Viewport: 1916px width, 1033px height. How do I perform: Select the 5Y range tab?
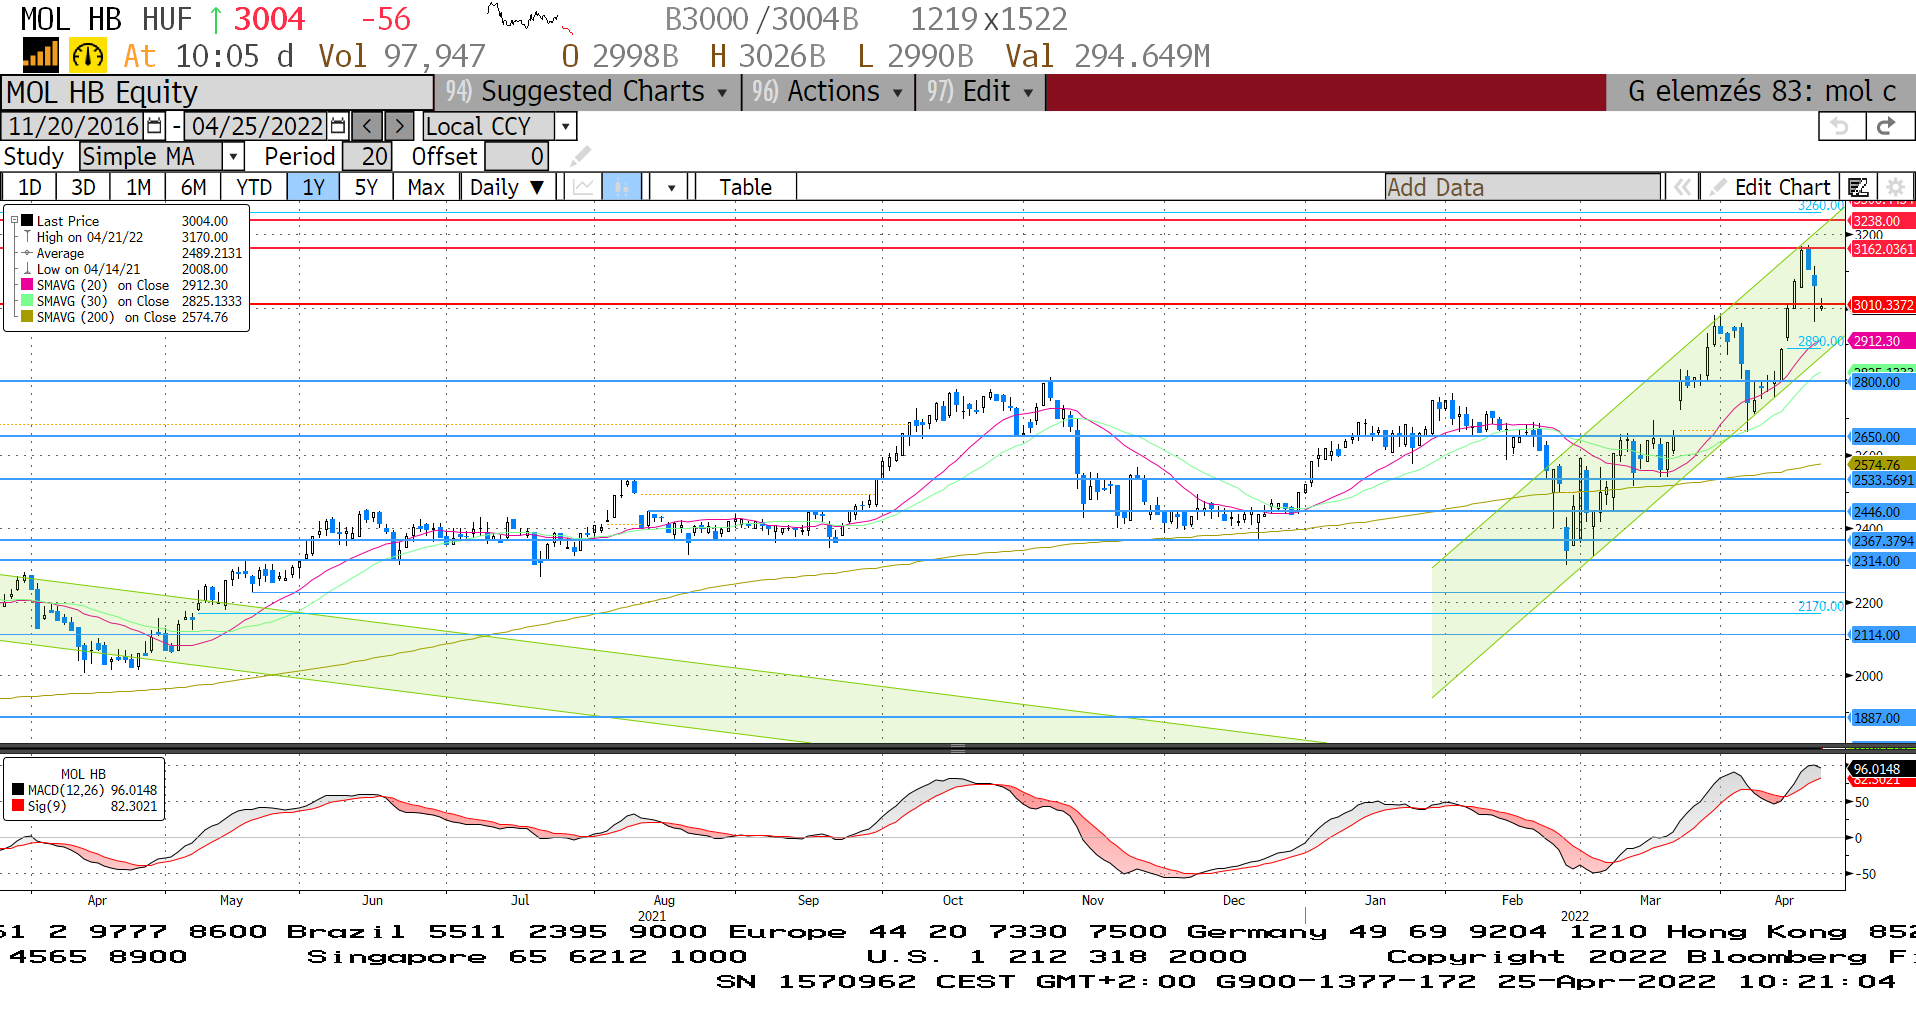pos(366,187)
